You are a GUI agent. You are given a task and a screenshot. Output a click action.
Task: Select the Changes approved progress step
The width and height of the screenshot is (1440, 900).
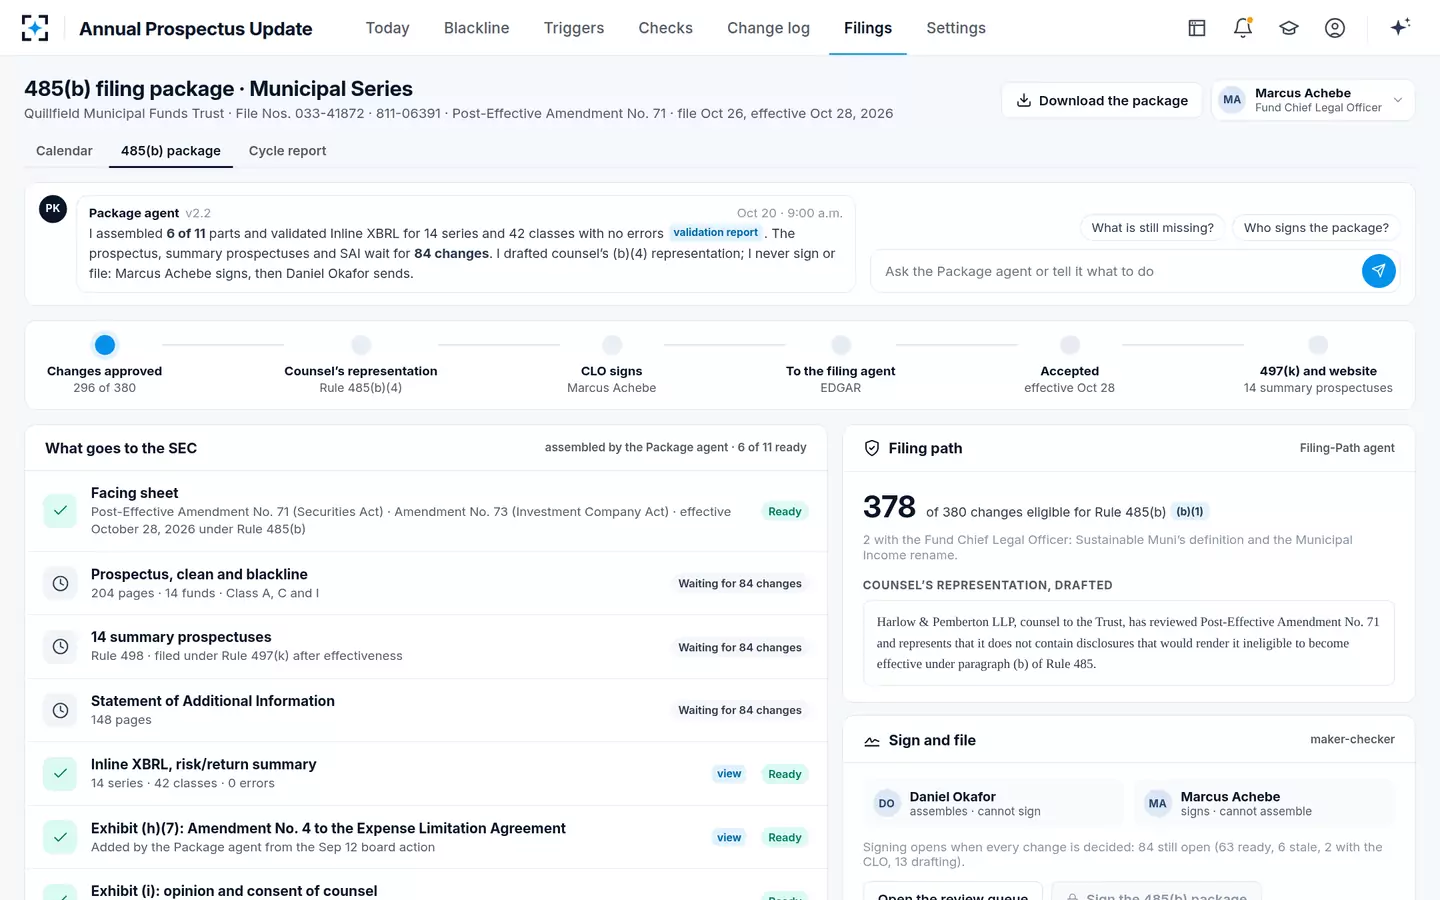[x=105, y=365]
